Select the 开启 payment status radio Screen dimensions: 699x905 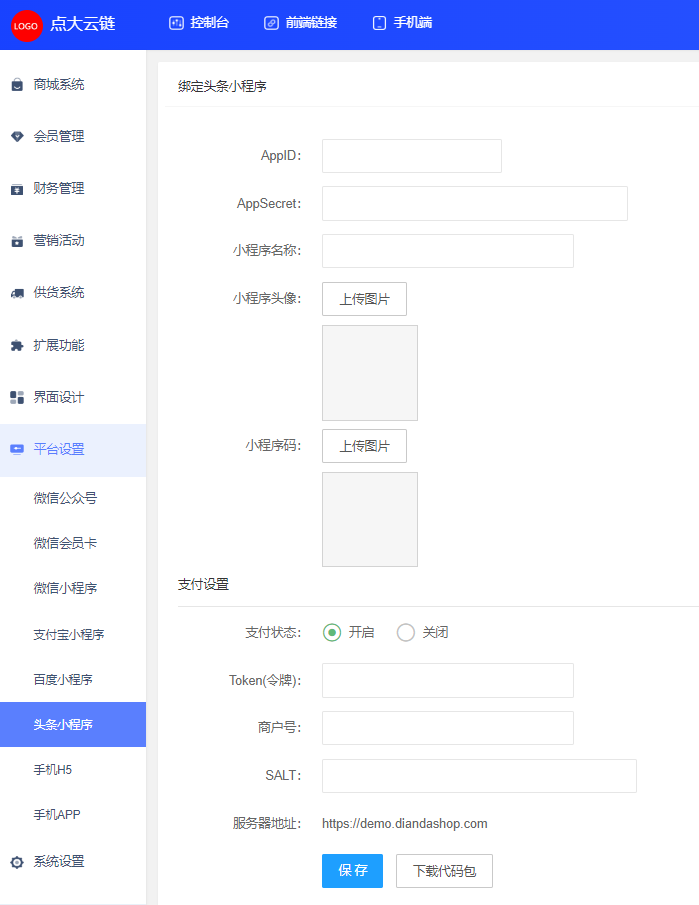(x=332, y=633)
